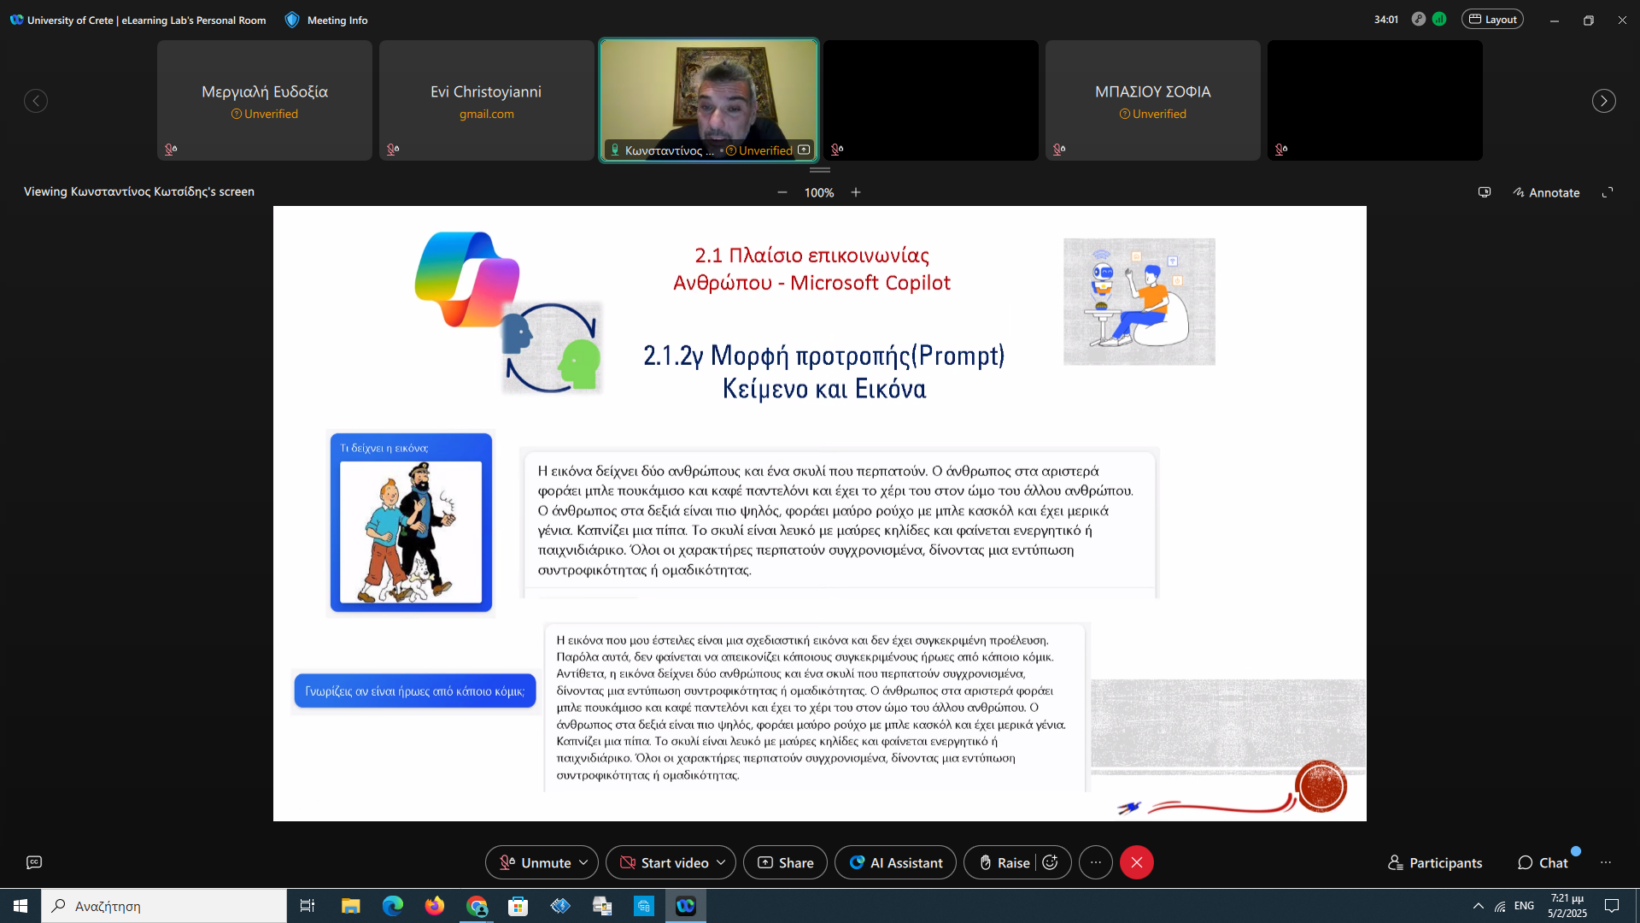Open reactions emoji picker

click(x=1051, y=862)
